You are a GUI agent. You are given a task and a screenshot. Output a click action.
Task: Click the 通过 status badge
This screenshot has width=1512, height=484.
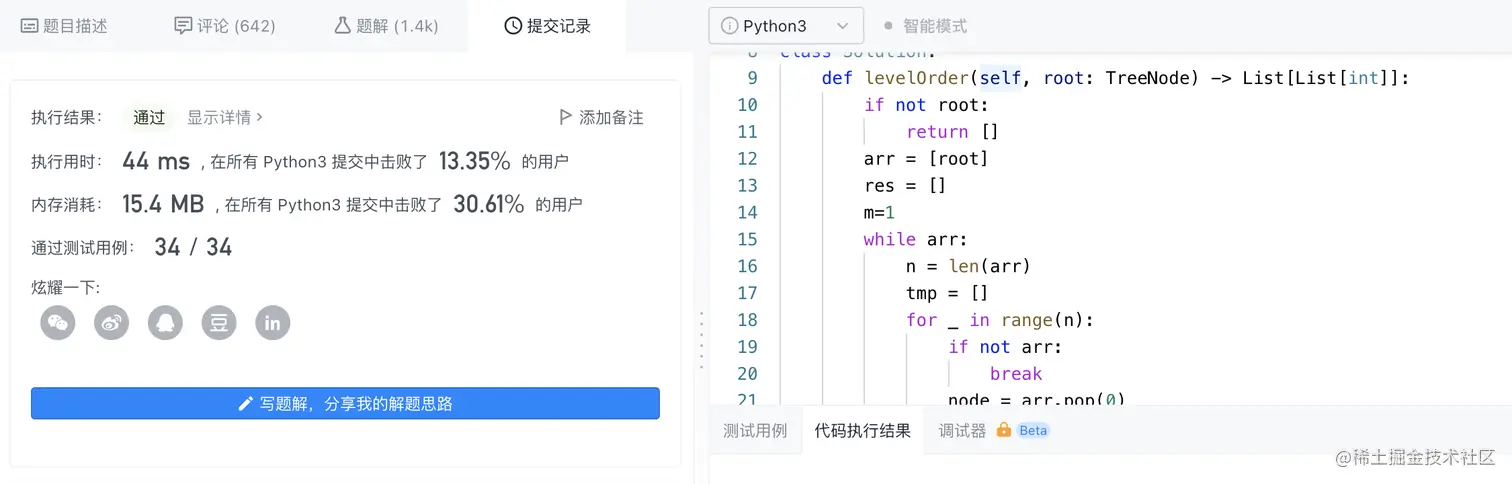coord(149,117)
